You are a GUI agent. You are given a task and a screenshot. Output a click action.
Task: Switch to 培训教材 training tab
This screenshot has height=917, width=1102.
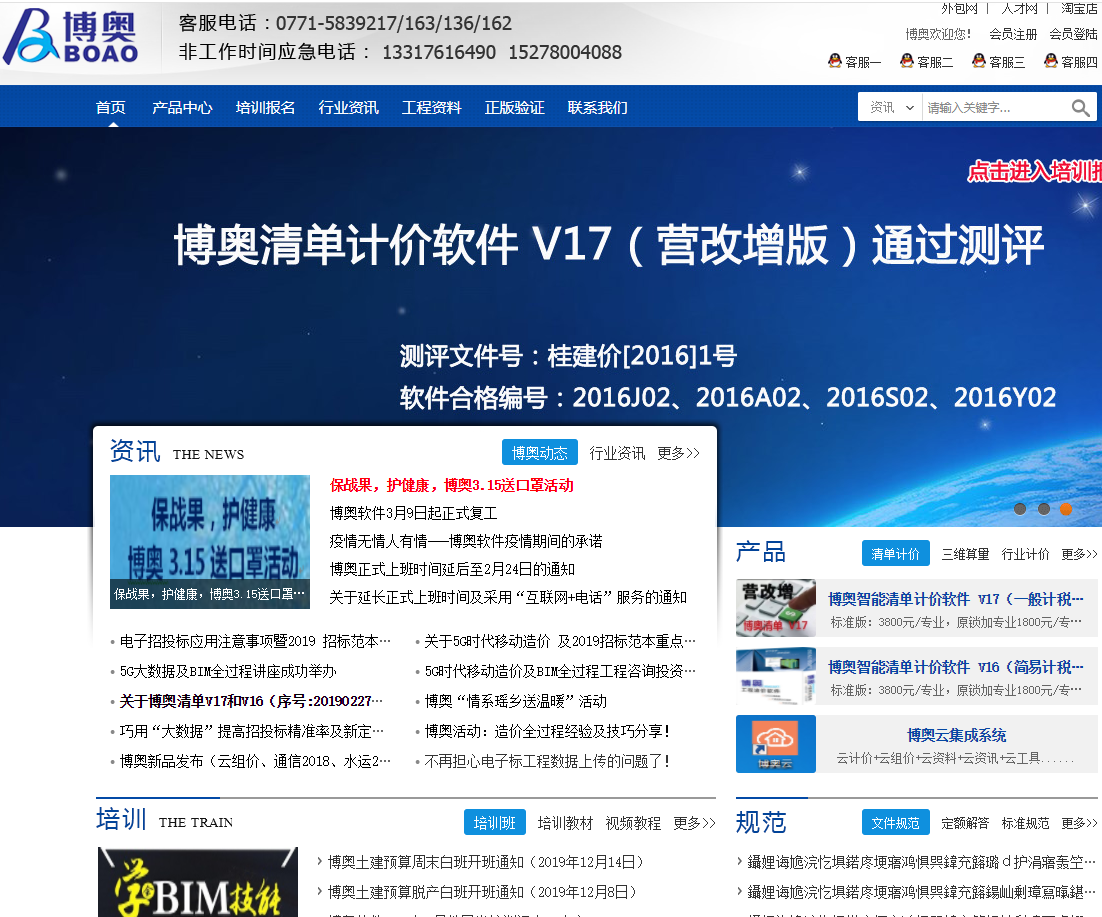pos(565,823)
